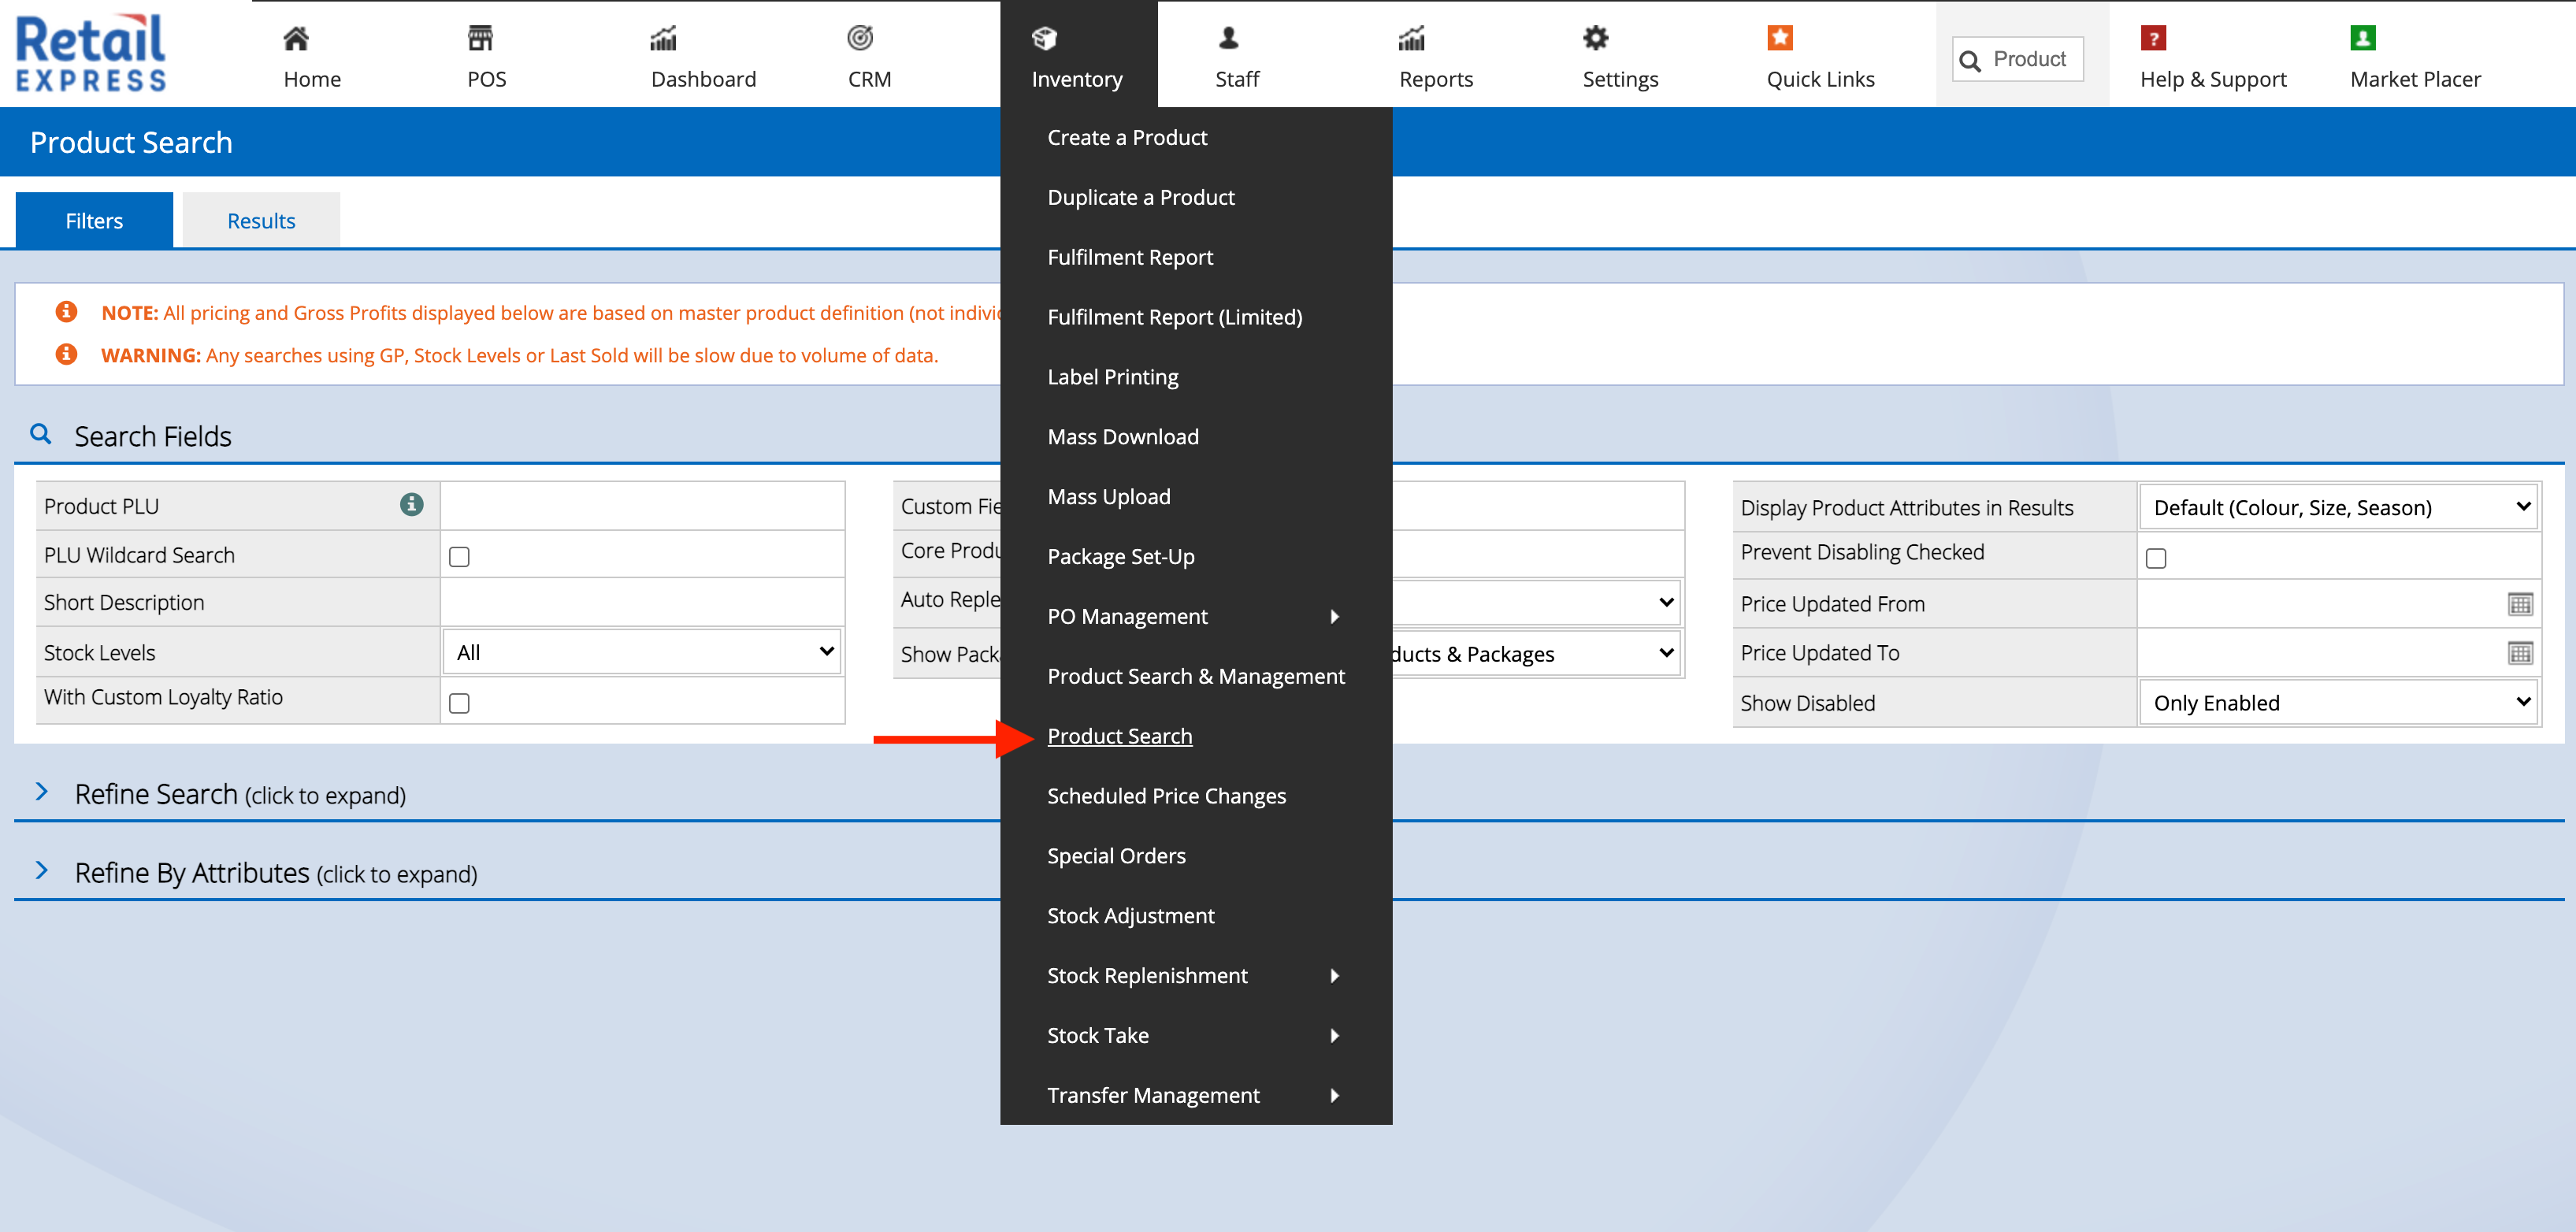Tick the PLU Wildcard Search checkbox
The width and height of the screenshot is (2576, 1232).
[x=459, y=556]
